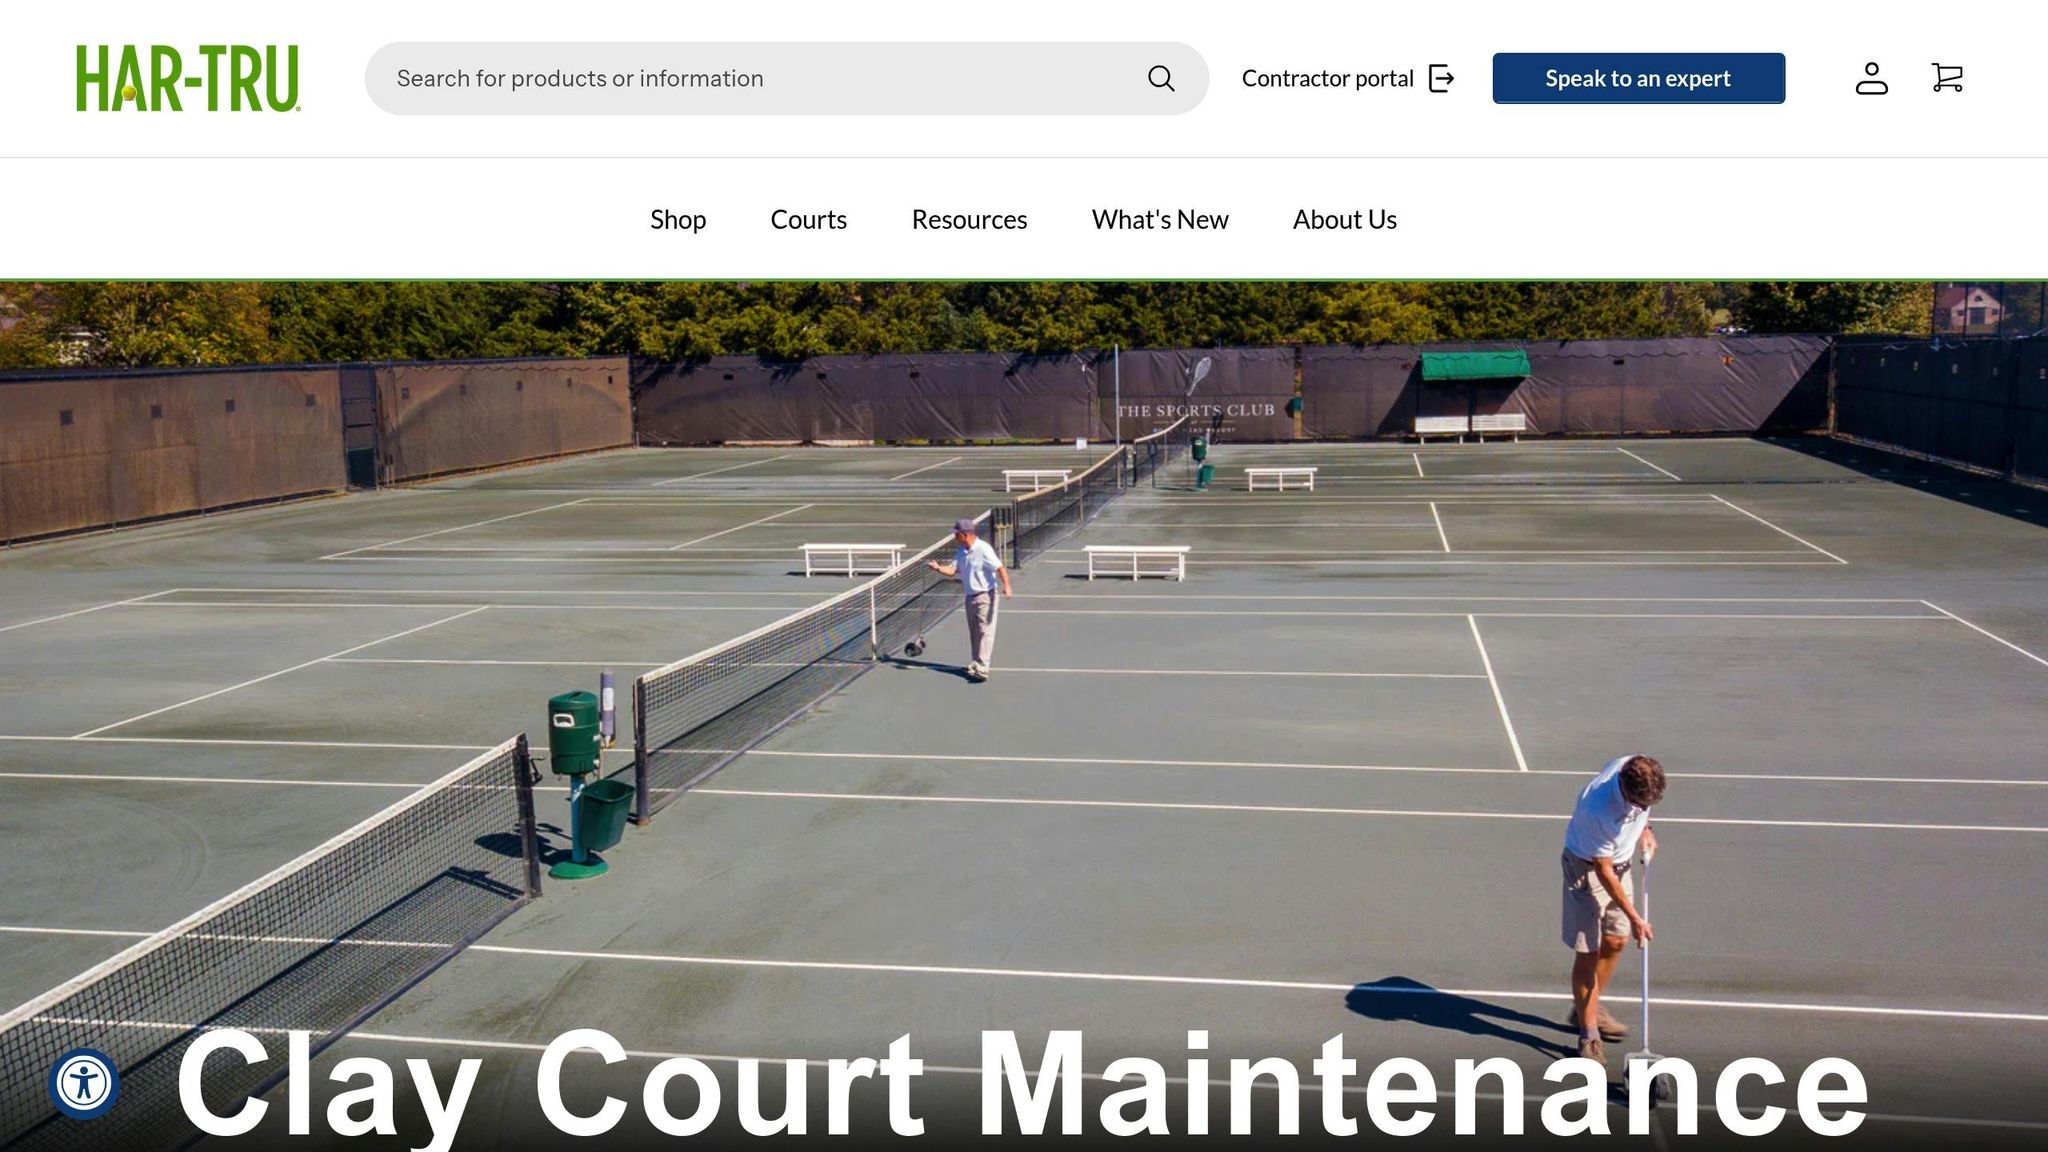This screenshot has height=1152, width=2048.
Task: Open the shopping cart icon
Action: click(1947, 78)
